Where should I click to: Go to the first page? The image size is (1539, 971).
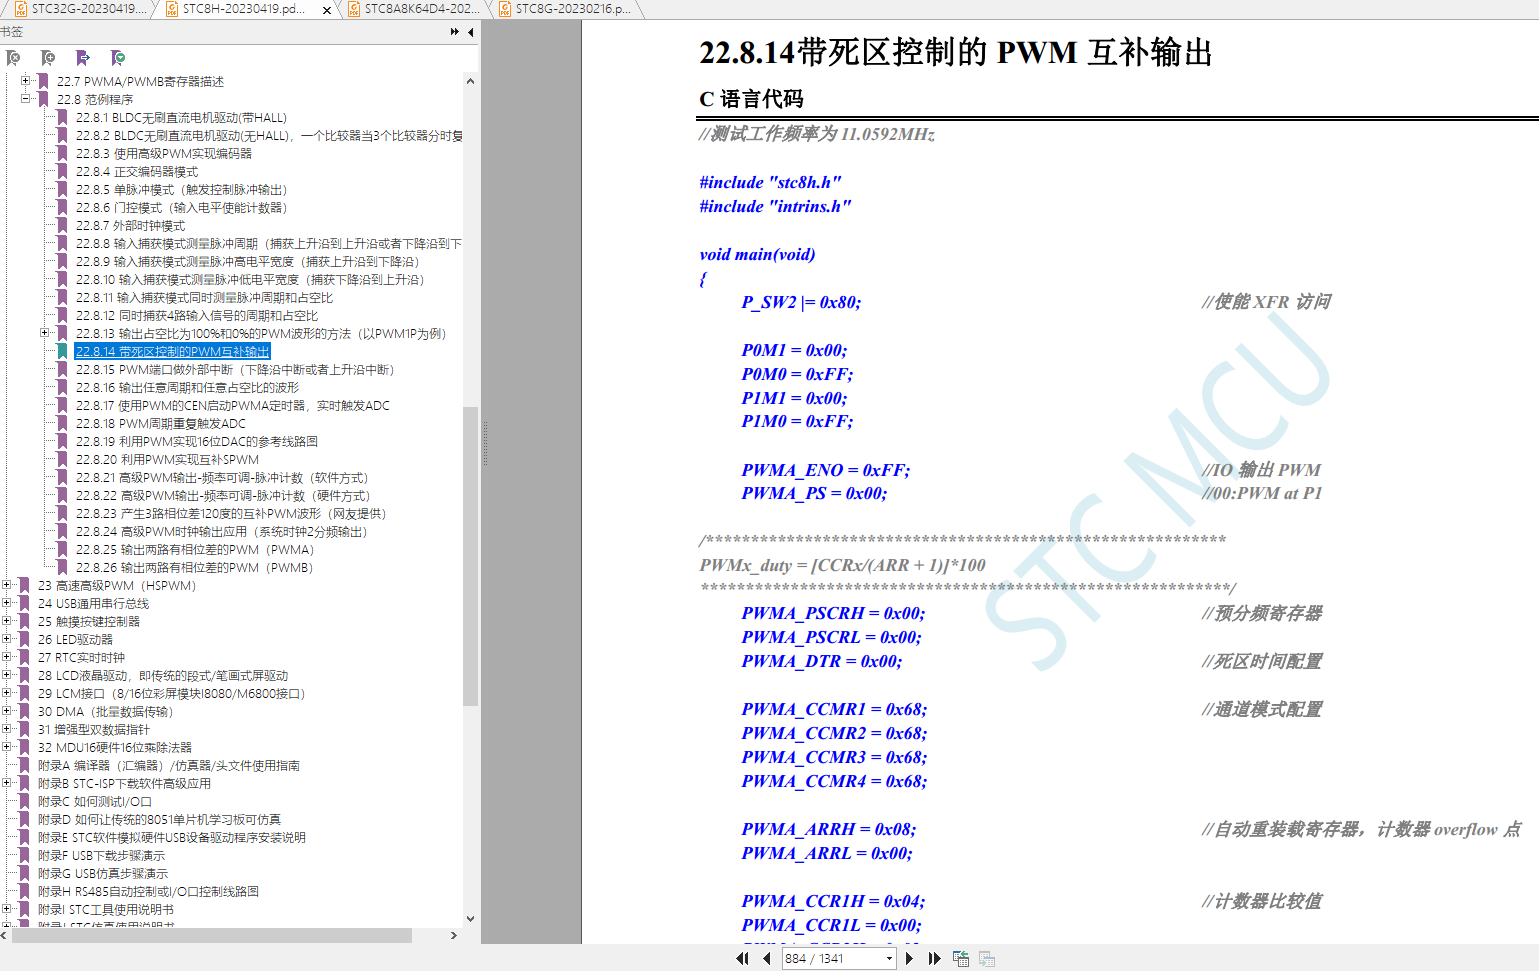point(742,958)
